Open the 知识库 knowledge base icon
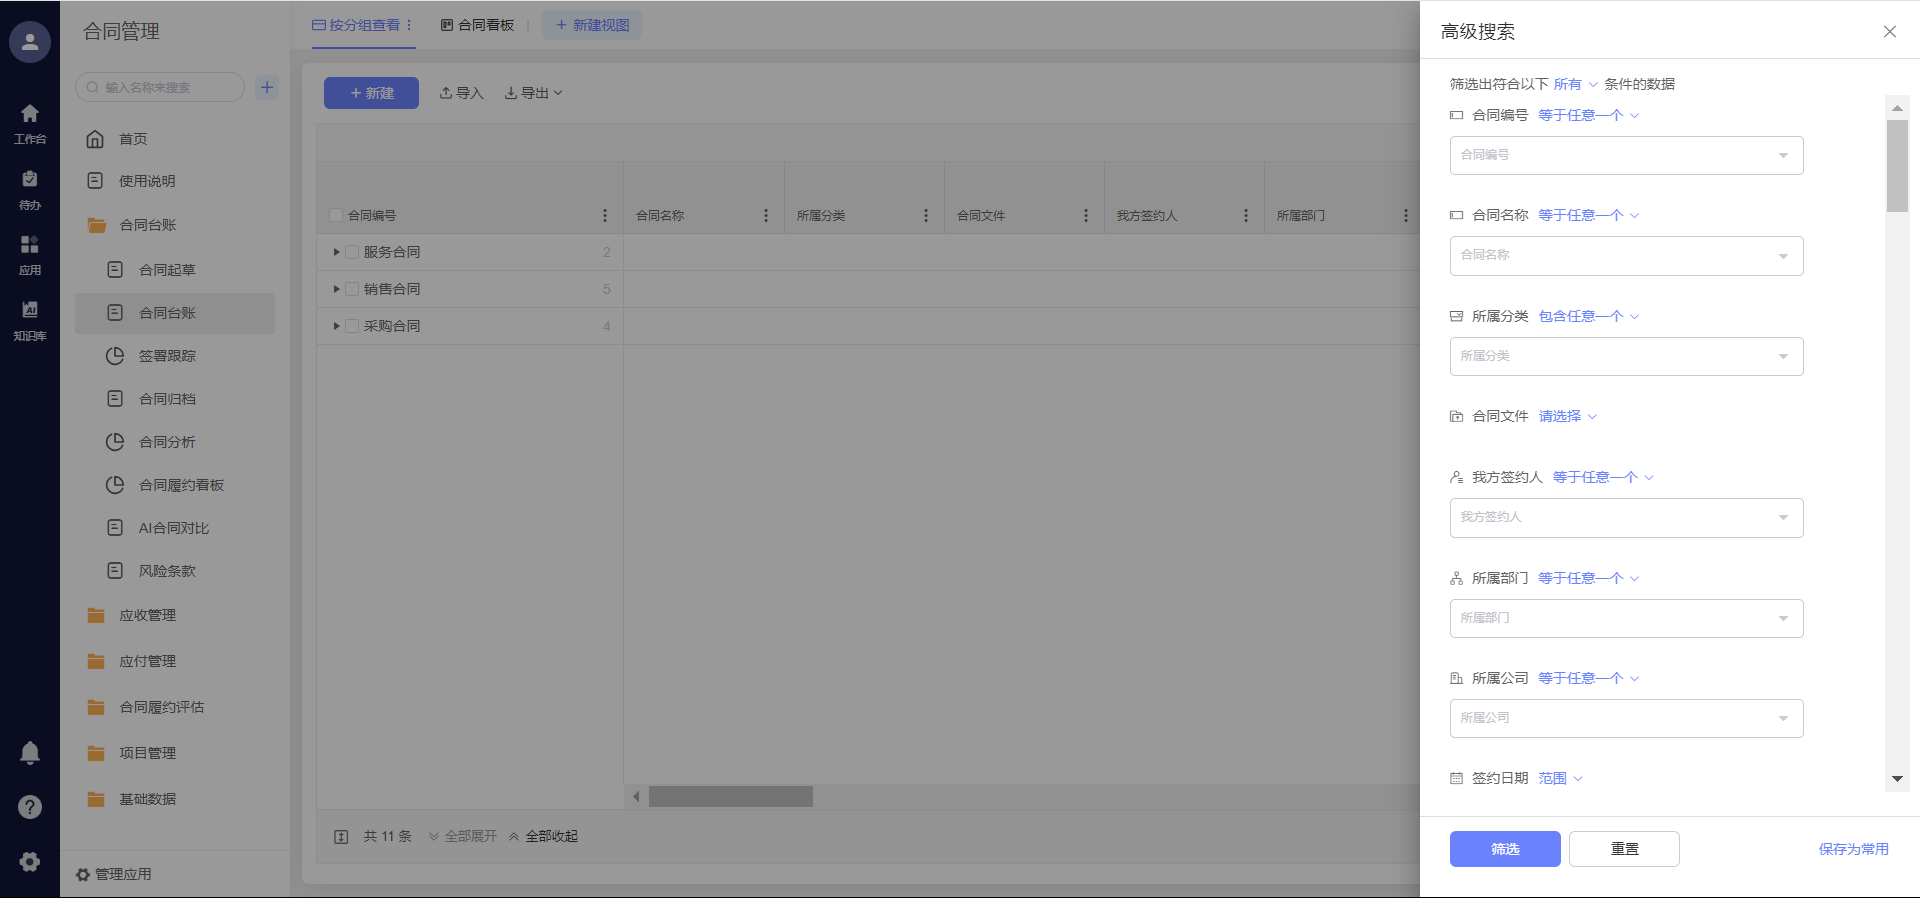The width and height of the screenshot is (1920, 898). point(30,320)
